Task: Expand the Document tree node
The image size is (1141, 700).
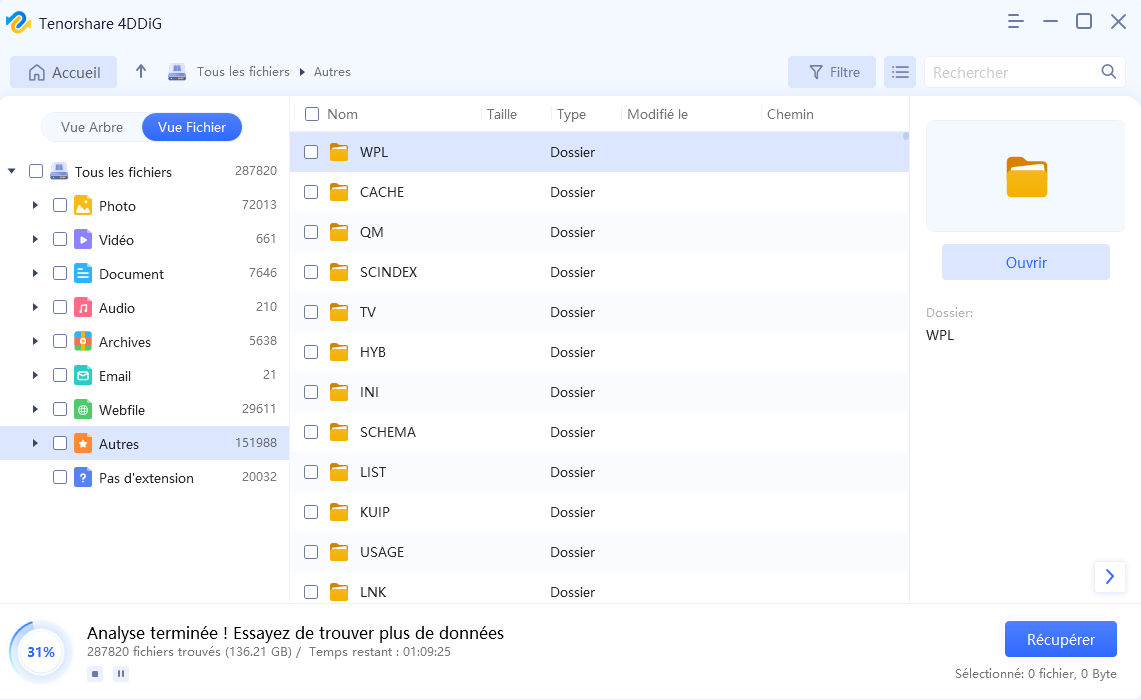Action: point(35,274)
